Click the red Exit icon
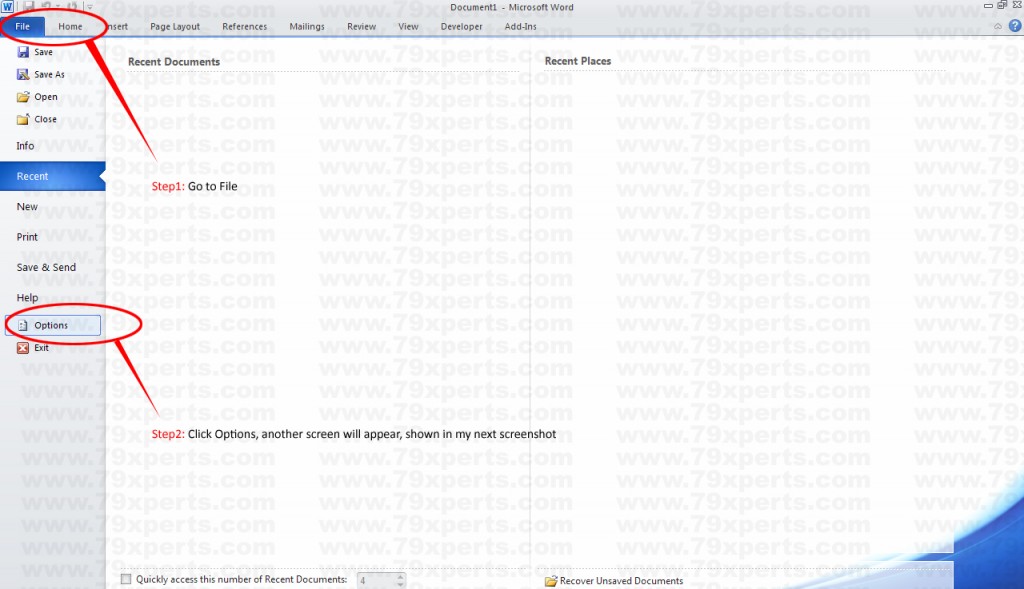This screenshot has height=589, width=1024. (23, 348)
